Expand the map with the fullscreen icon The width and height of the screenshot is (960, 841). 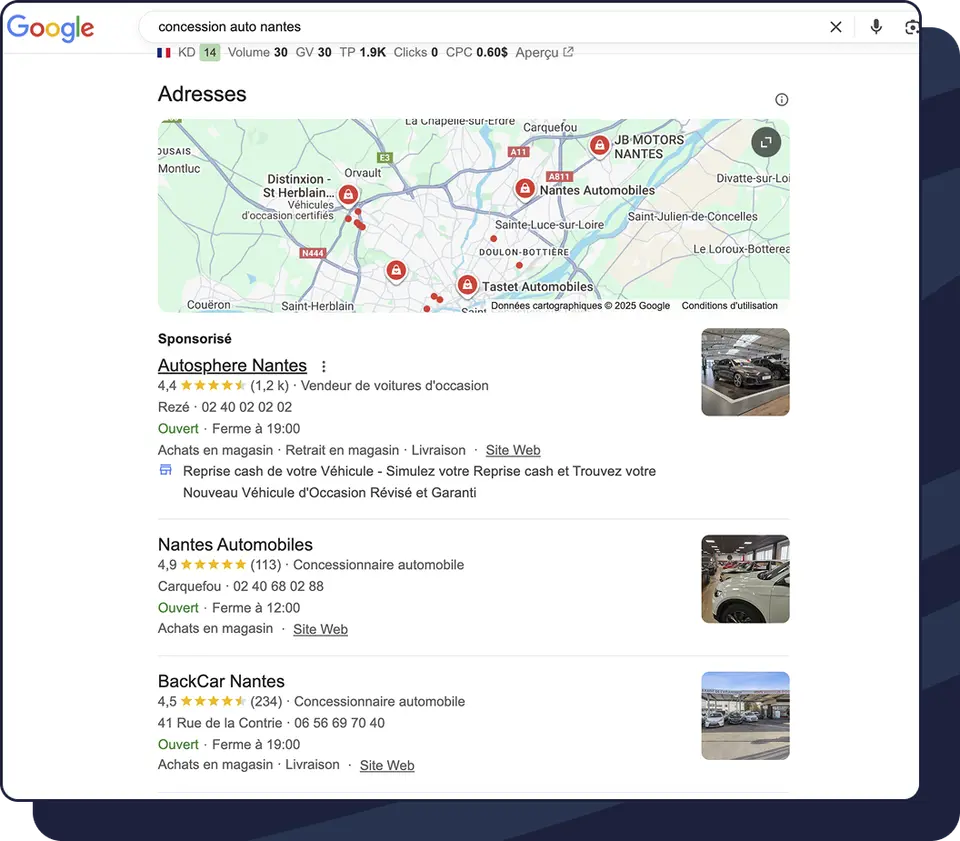[766, 143]
